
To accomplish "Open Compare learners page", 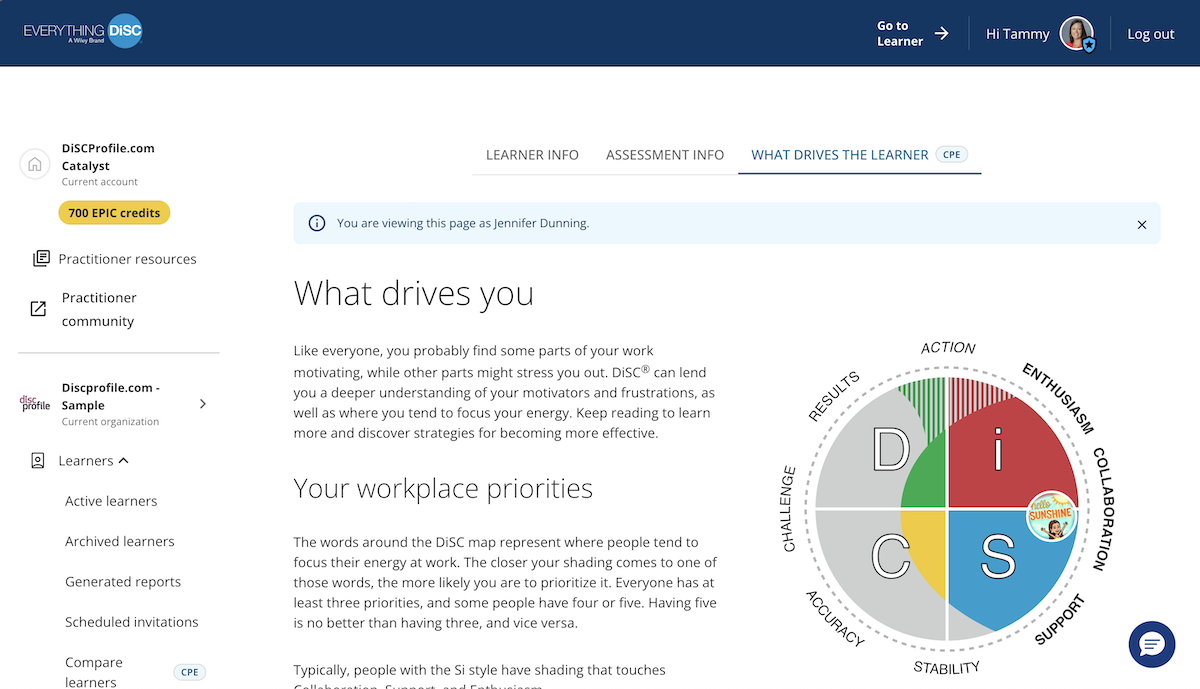I will tap(94, 672).
